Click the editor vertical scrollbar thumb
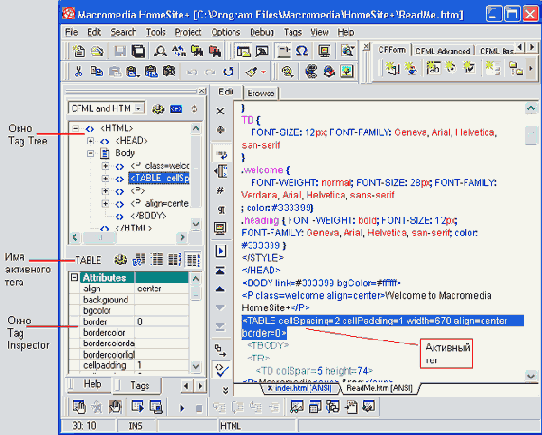The width and height of the screenshot is (542, 435). coord(531,135)
